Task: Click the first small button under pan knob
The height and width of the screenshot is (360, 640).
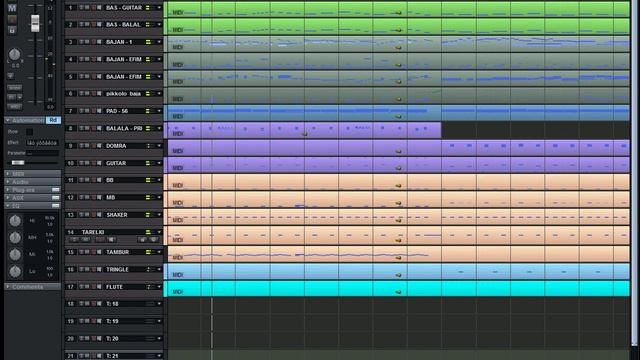Action: 10,76
